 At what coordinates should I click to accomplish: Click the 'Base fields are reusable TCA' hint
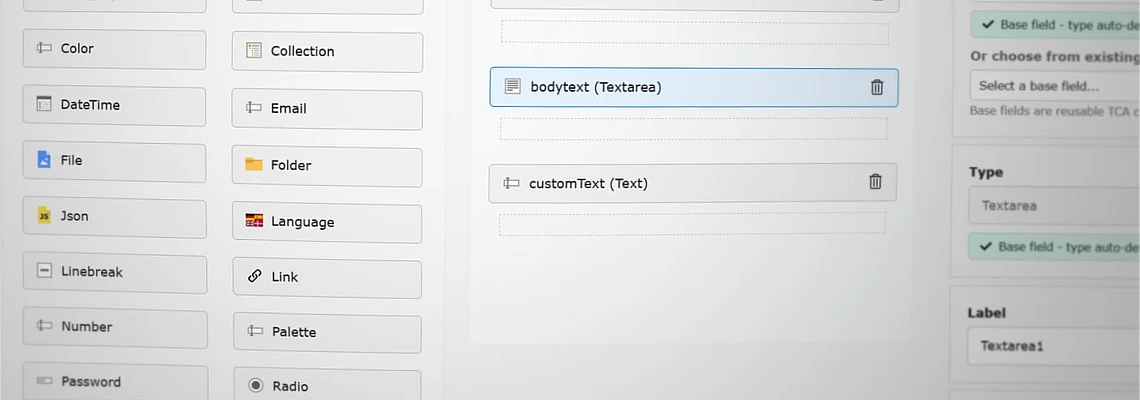tap(1054, 111)
